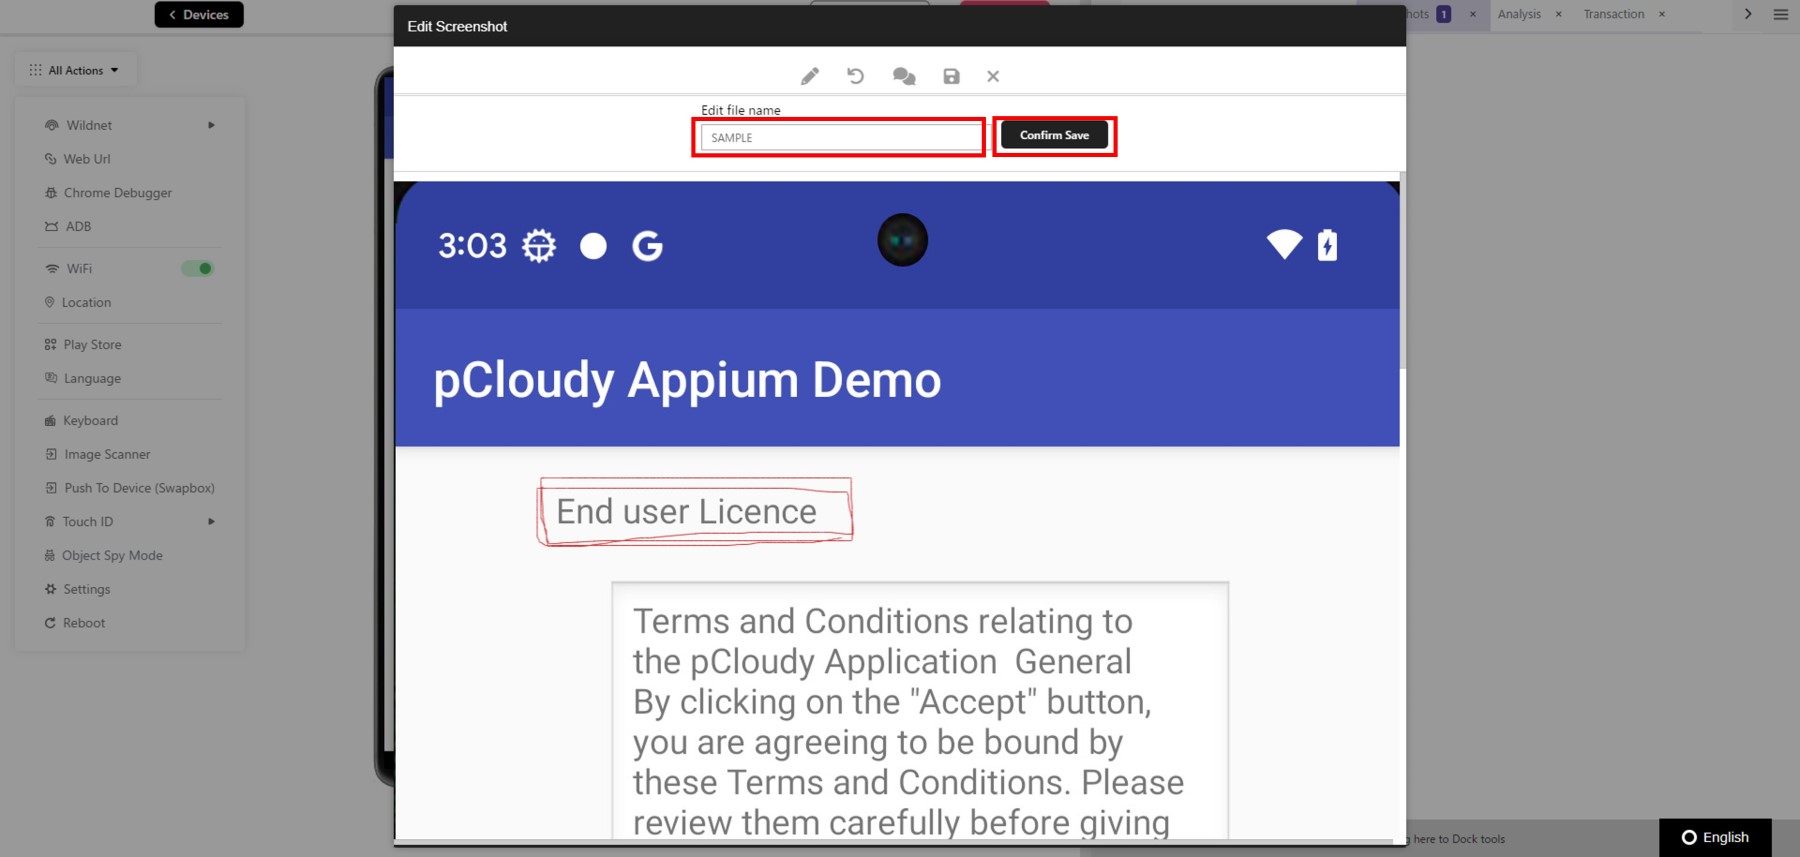Screen dimensions: 1800x857
Task: Click the ADB icon
Action: (51, 226)
